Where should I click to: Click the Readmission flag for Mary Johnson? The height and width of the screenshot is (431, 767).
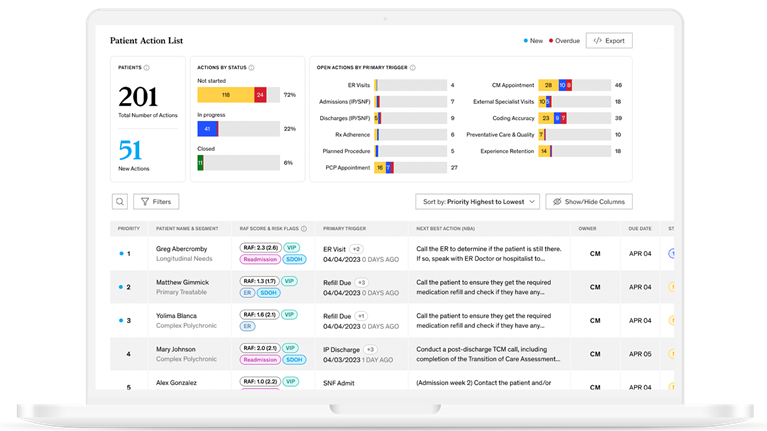tap(260, 359)
